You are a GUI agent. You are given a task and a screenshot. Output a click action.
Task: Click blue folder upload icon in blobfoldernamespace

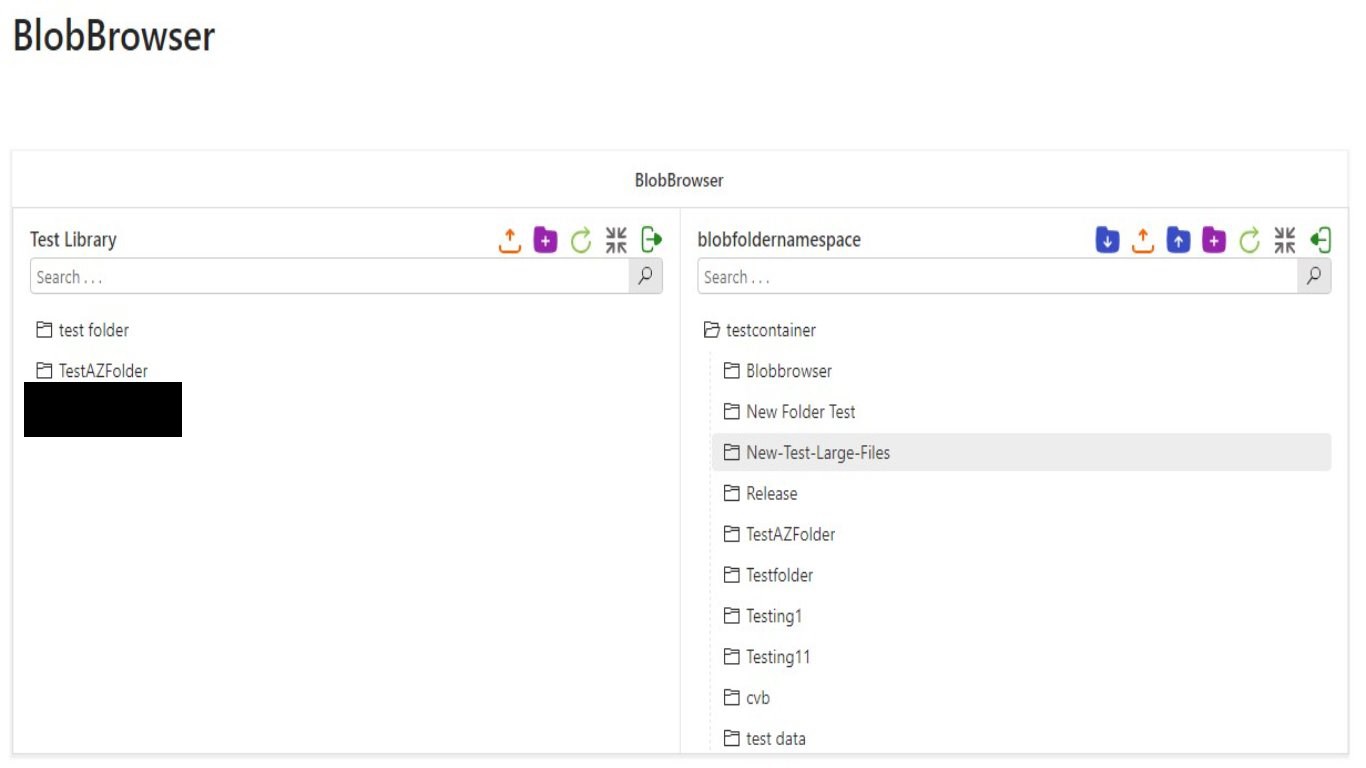(x=1179, y=240)
